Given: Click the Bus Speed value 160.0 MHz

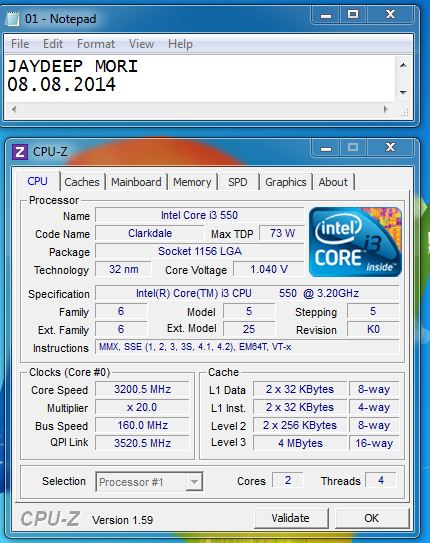Looking at the screenshot, I should click(x=142, y=425).
